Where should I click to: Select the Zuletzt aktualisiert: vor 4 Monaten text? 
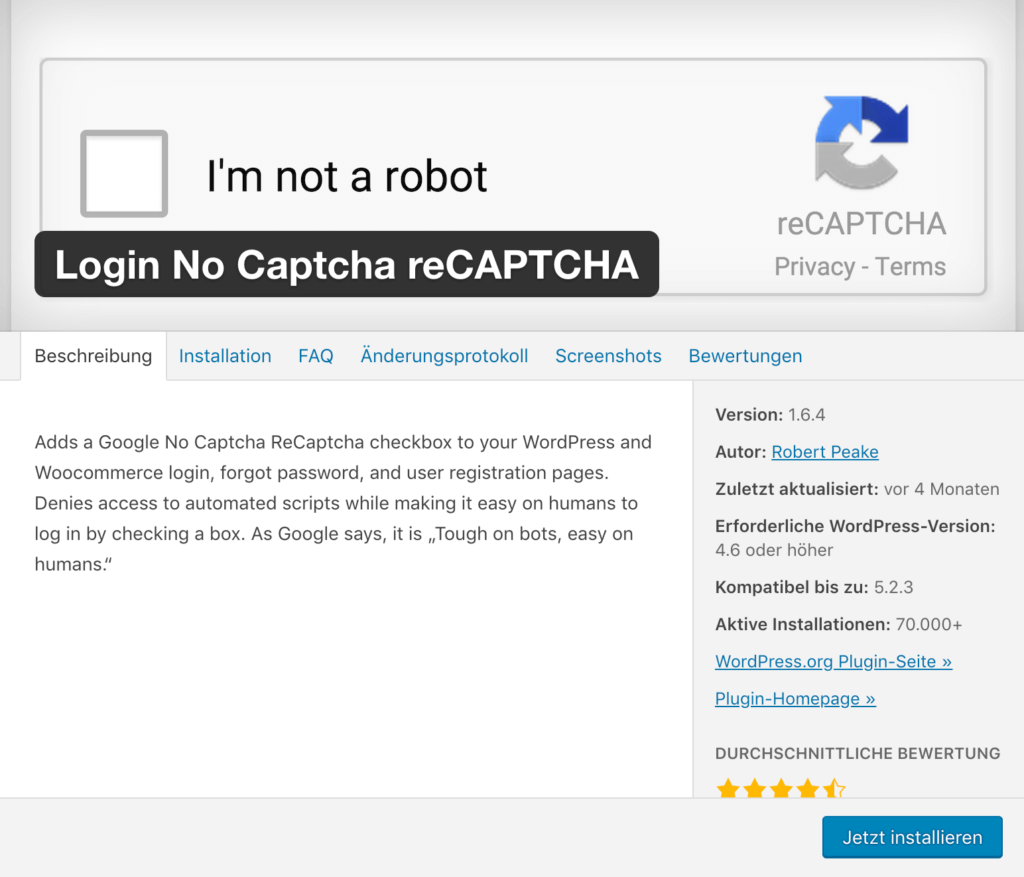coord(857,489)
